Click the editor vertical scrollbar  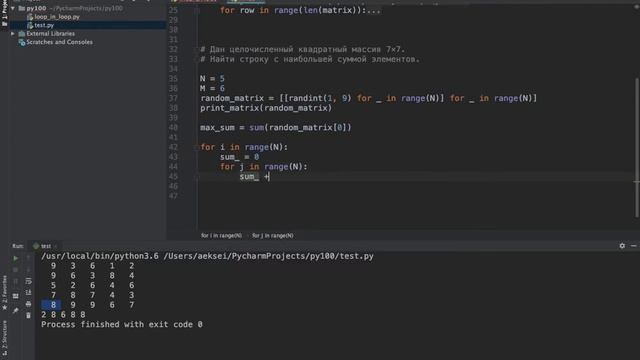click(637, 147)
